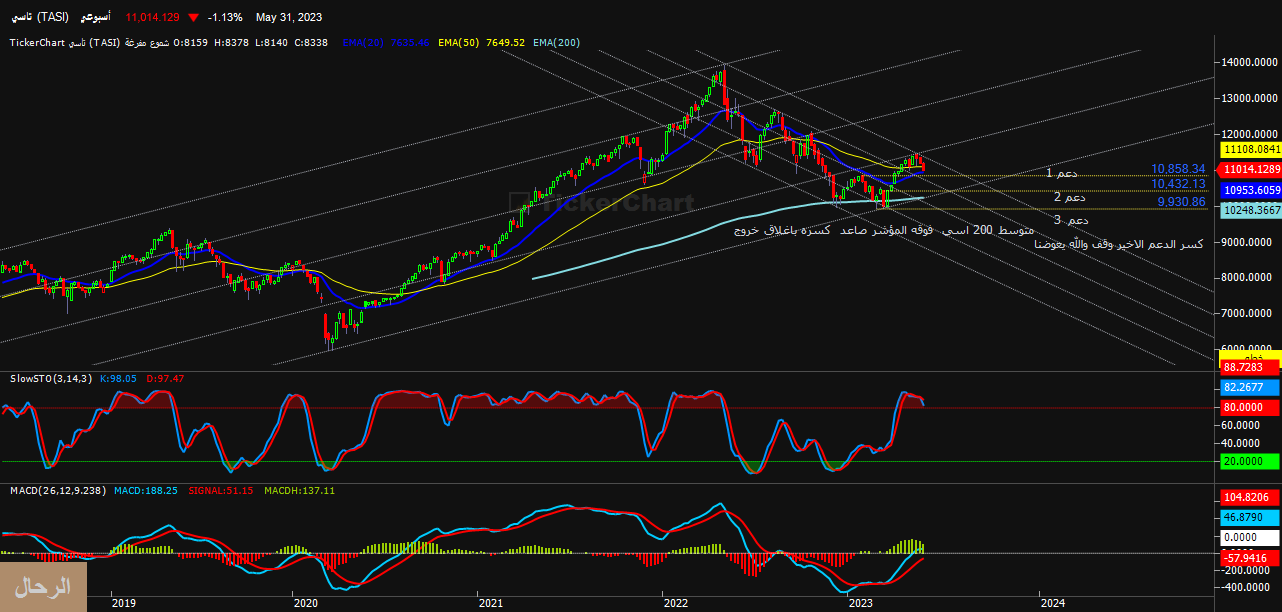Viewport: 1282px width, 612px height.
Task: Click the دعم 1 support label
Action: 1062,173
